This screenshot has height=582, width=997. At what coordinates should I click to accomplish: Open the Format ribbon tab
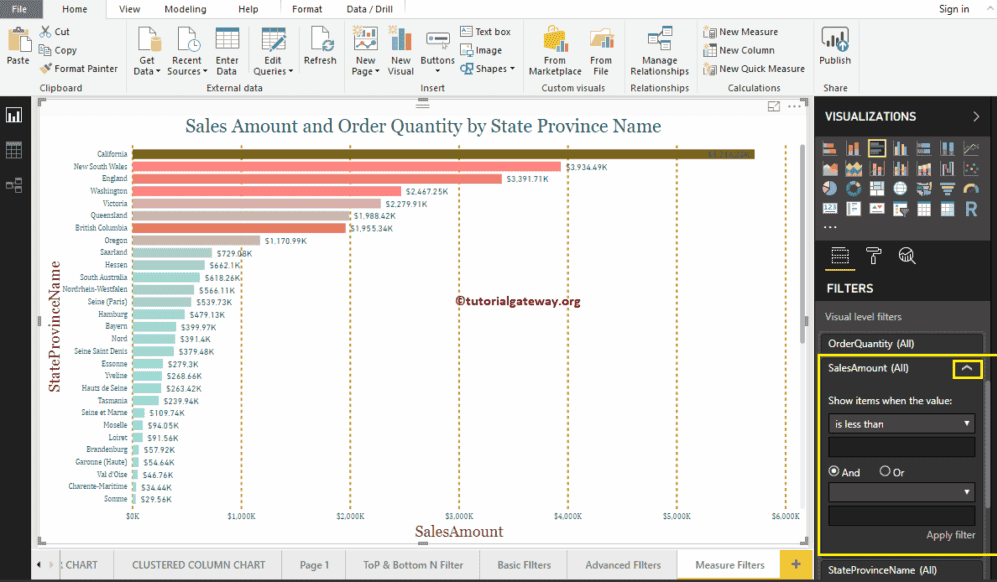307,9
